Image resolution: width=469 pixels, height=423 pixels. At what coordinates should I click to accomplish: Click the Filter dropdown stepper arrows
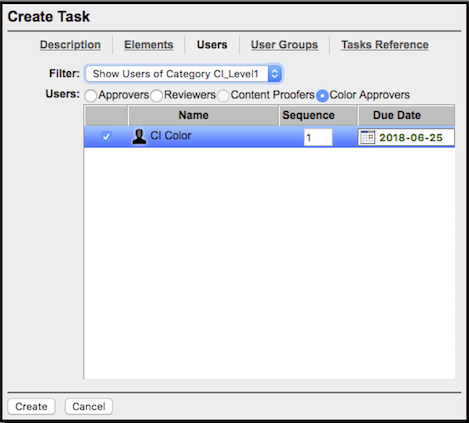tap(275, 74)
